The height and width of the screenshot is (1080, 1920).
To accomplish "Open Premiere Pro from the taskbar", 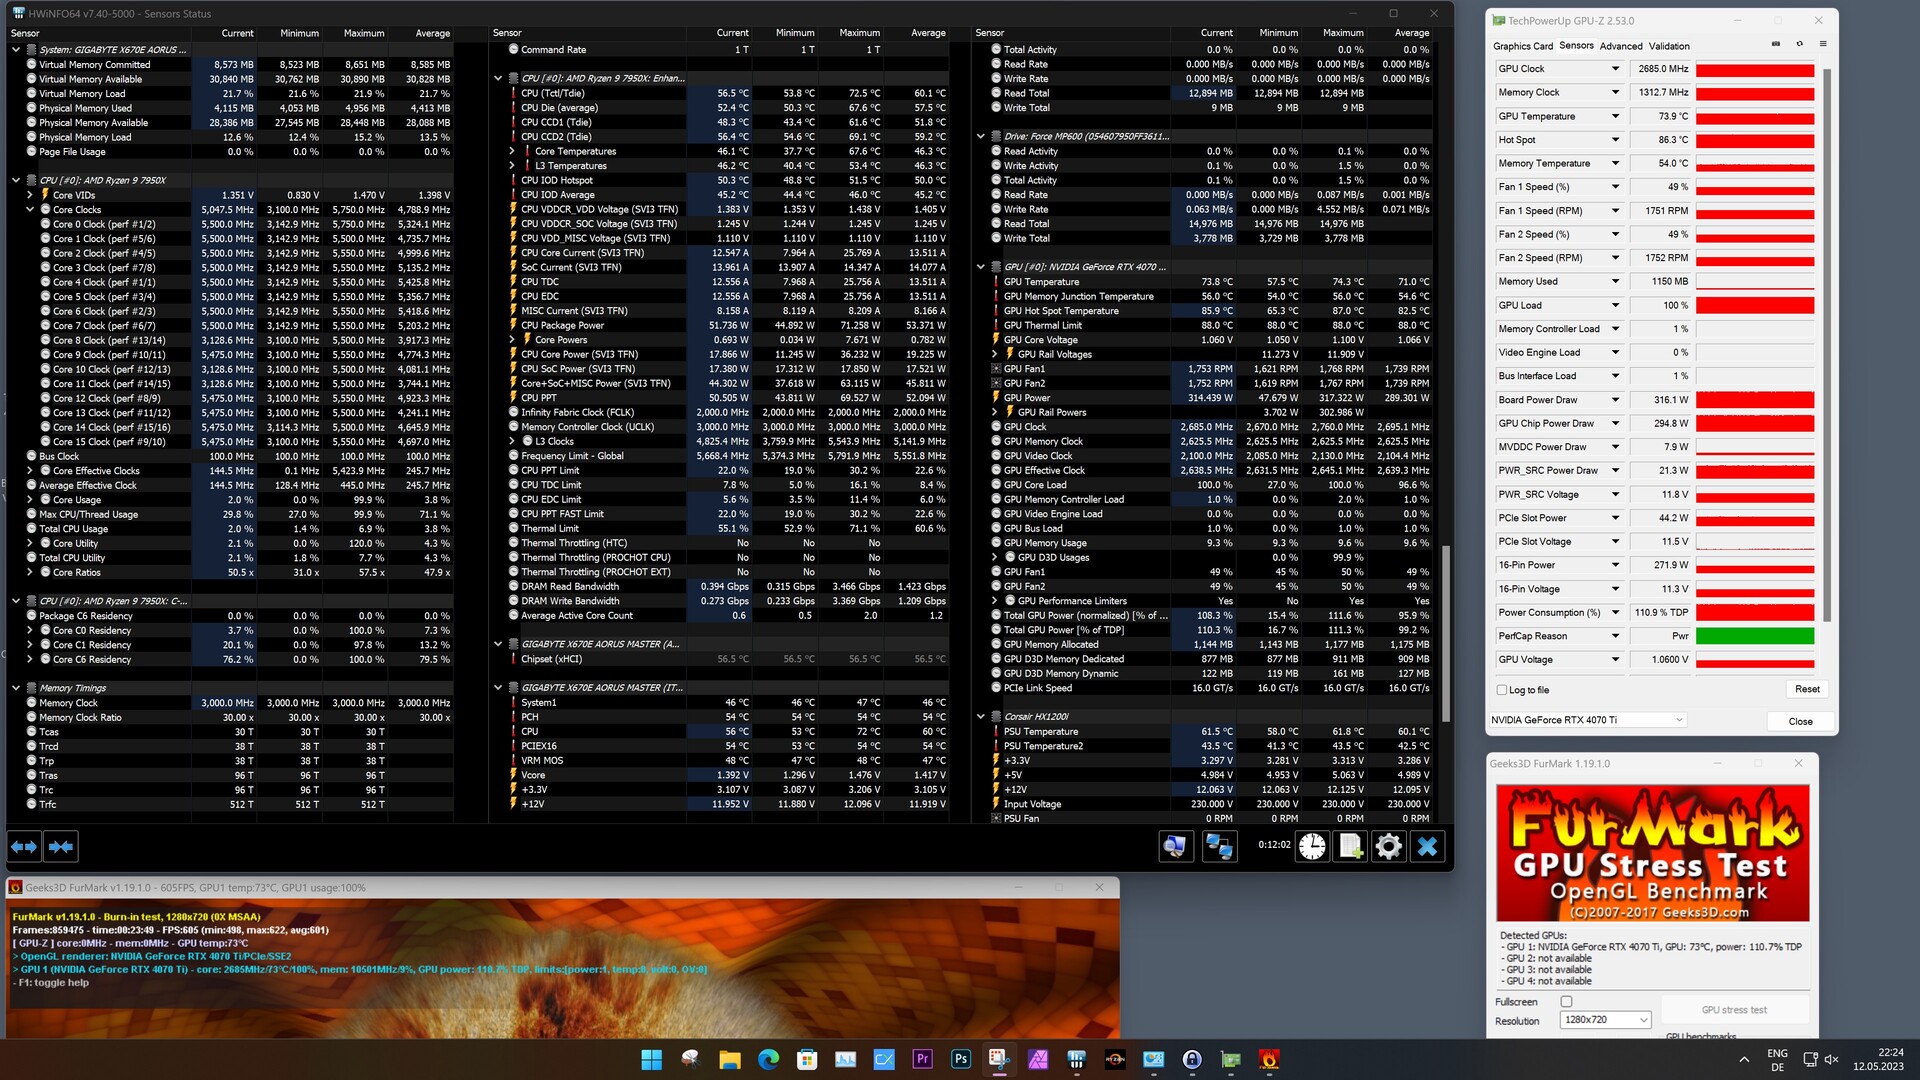I will tap(922, 1059).
